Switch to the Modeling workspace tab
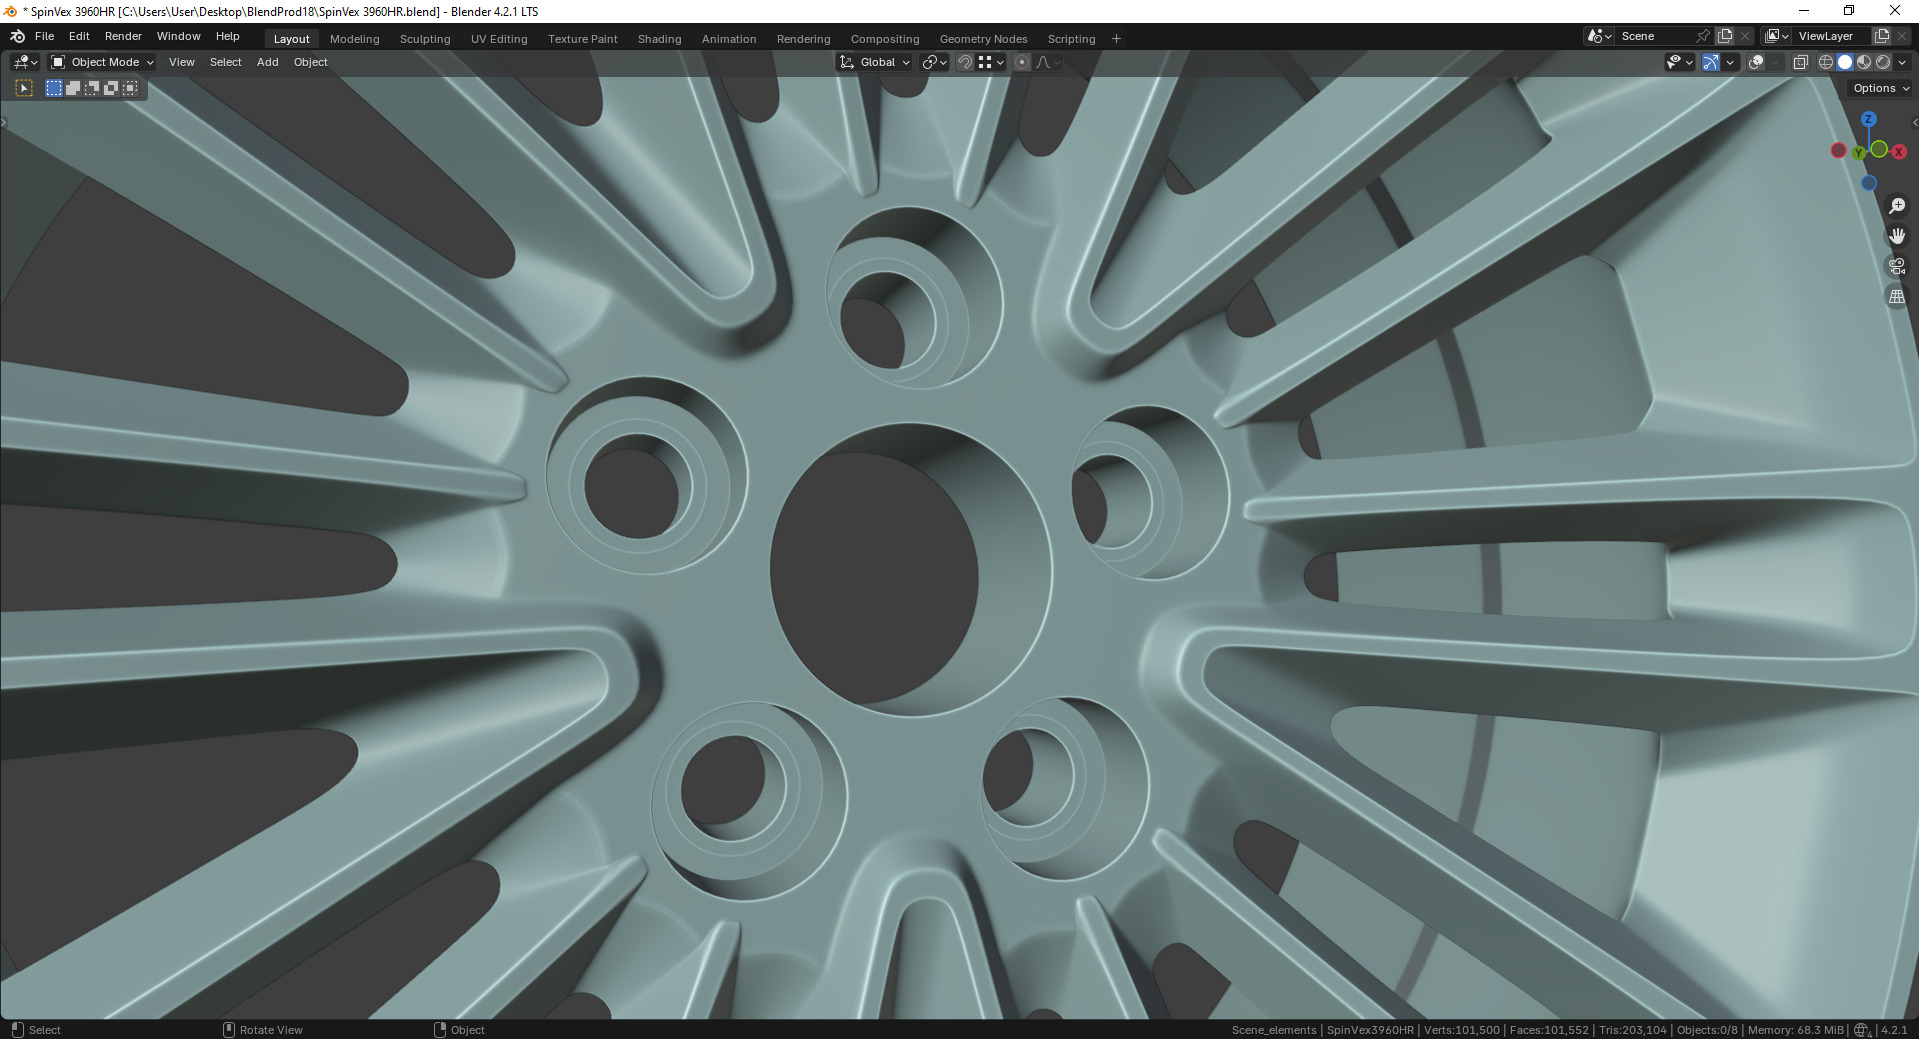 click(x=355, y=39)
